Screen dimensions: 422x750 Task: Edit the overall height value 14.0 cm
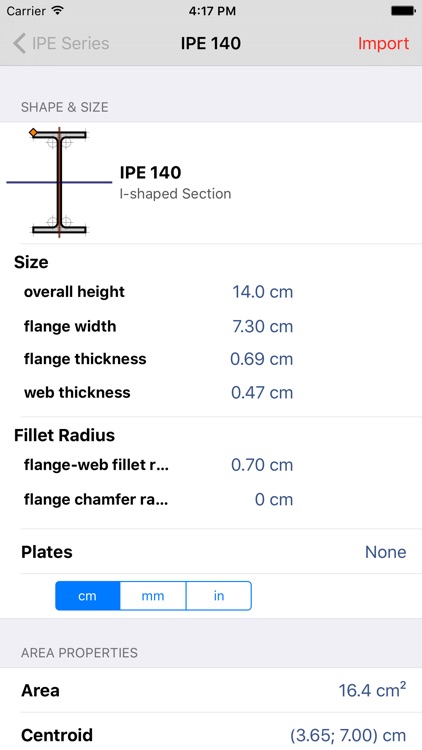coord(262,292)
